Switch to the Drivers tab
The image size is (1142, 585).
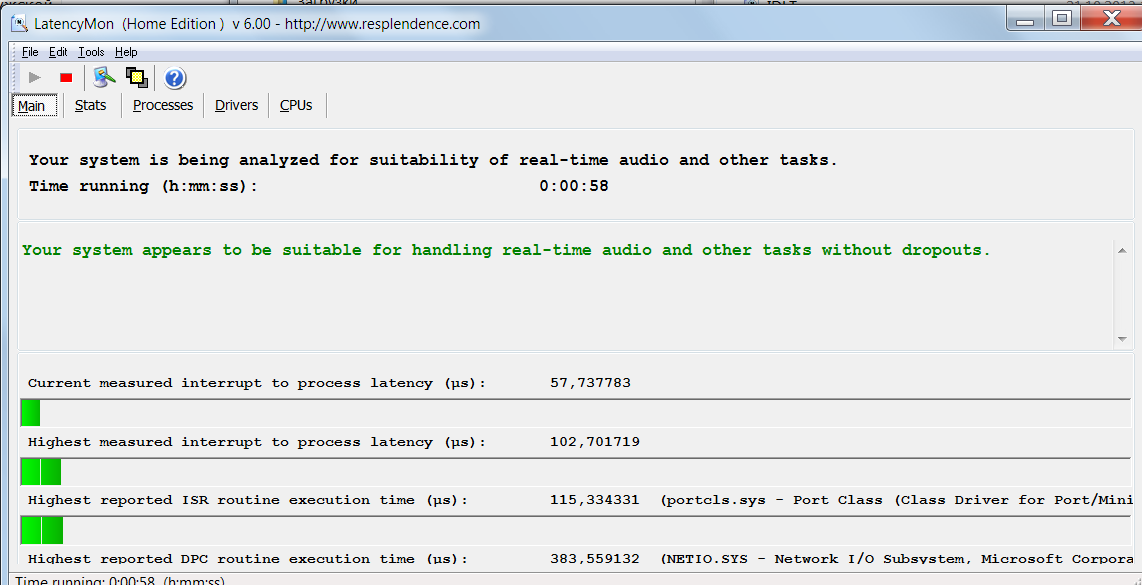(237, 106)
